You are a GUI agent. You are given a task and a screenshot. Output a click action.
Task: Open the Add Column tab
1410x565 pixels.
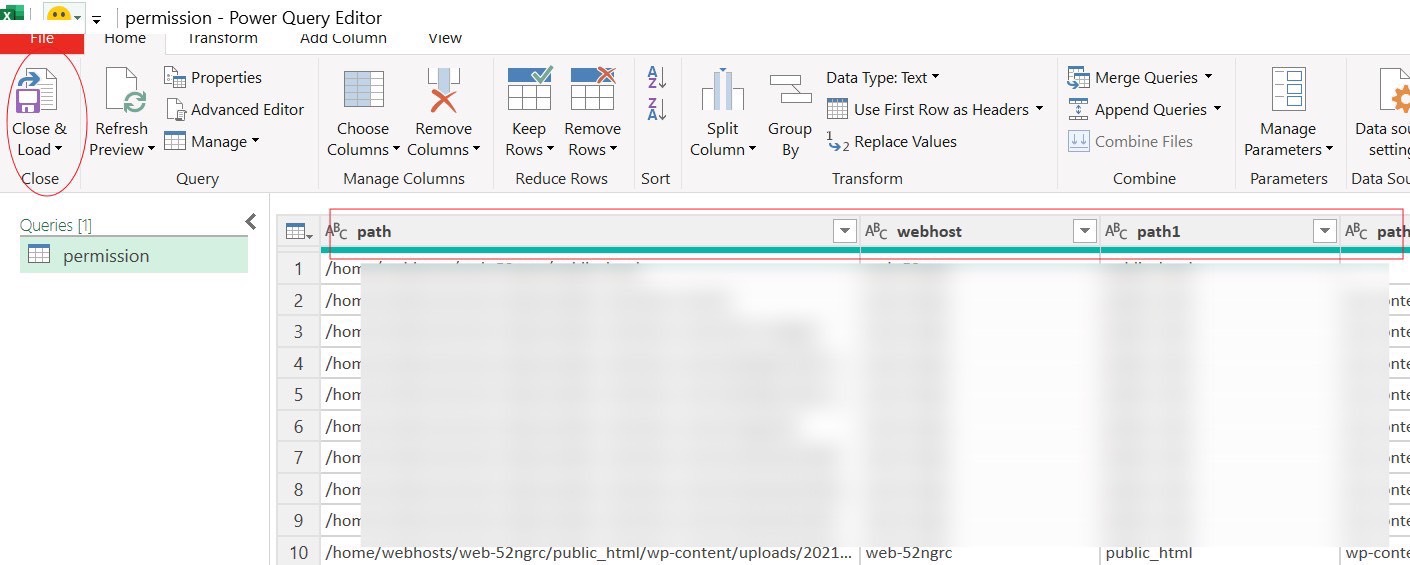coord(343,38)
